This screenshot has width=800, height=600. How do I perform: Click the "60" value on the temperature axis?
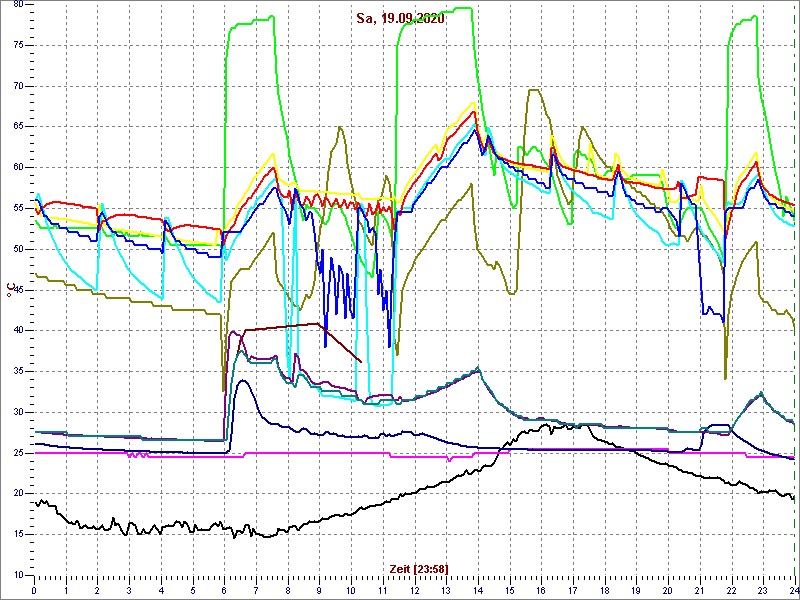16,167
